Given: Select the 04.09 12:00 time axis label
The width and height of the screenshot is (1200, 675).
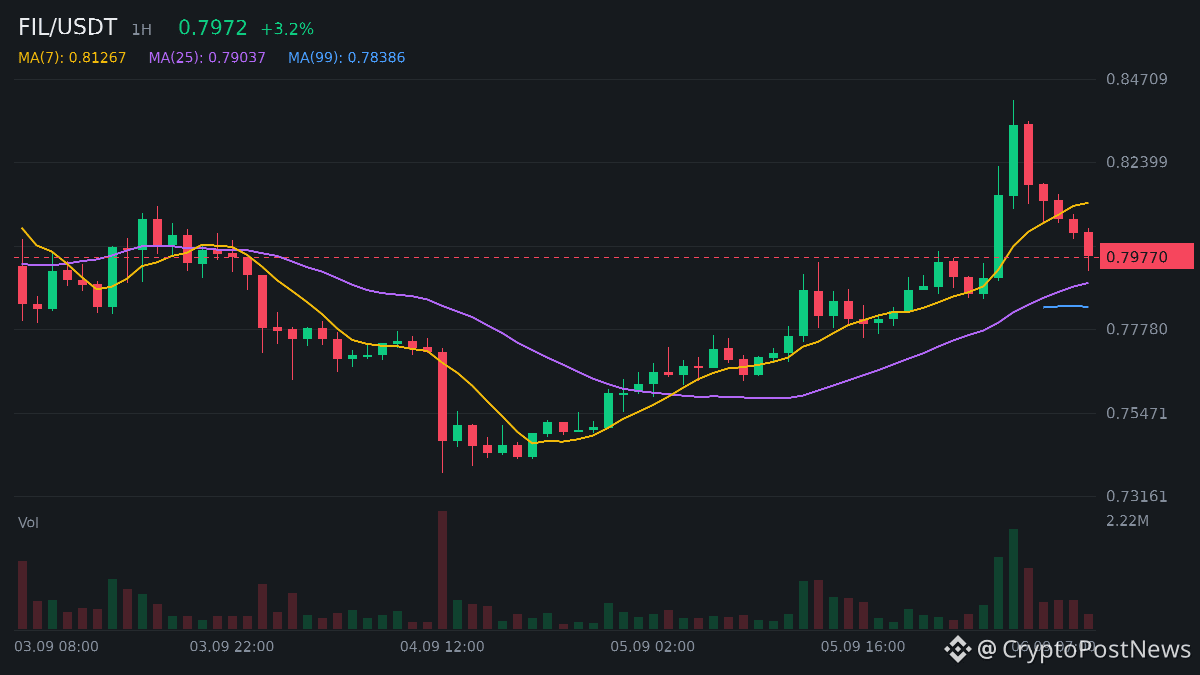Looking at the screenshot, I should click(442, 646).
